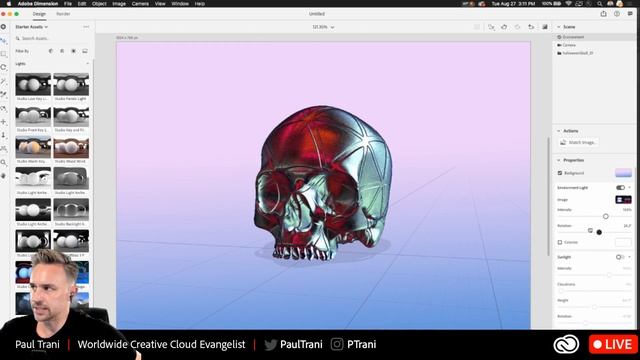Filter starter assets by lights
This screenshot has width=640, height=360.
coord(73,51)
